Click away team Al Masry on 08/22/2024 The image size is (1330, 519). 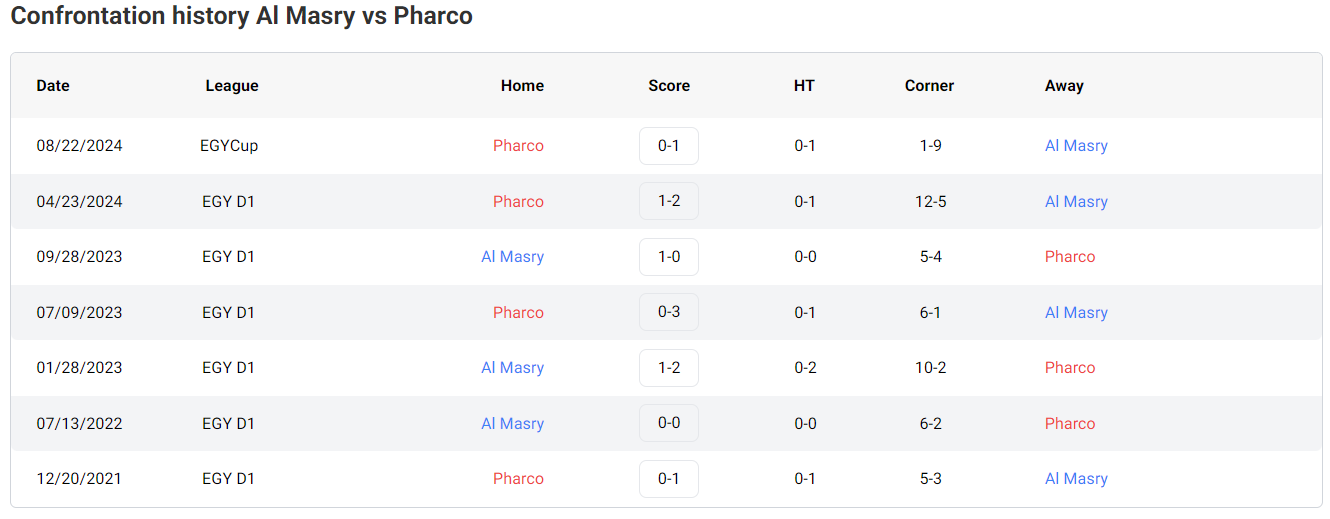tap(1076, 146)
